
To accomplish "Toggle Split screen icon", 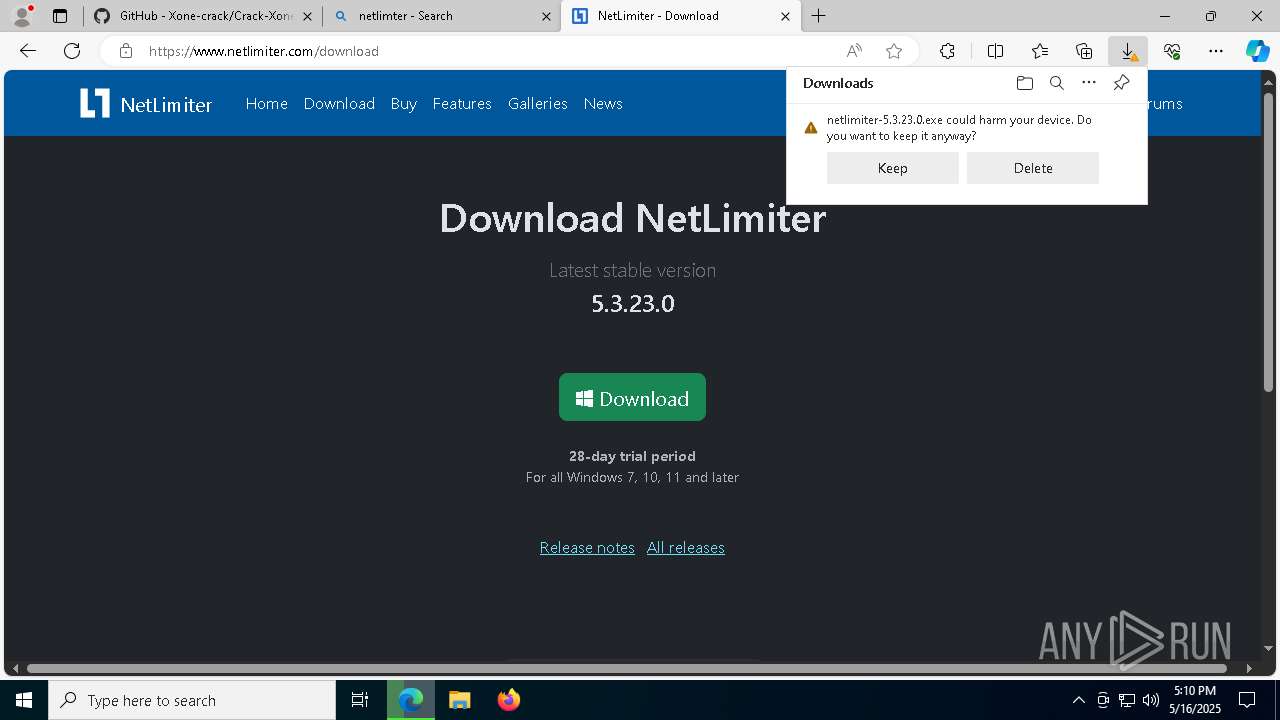I will tap(995, 51).
